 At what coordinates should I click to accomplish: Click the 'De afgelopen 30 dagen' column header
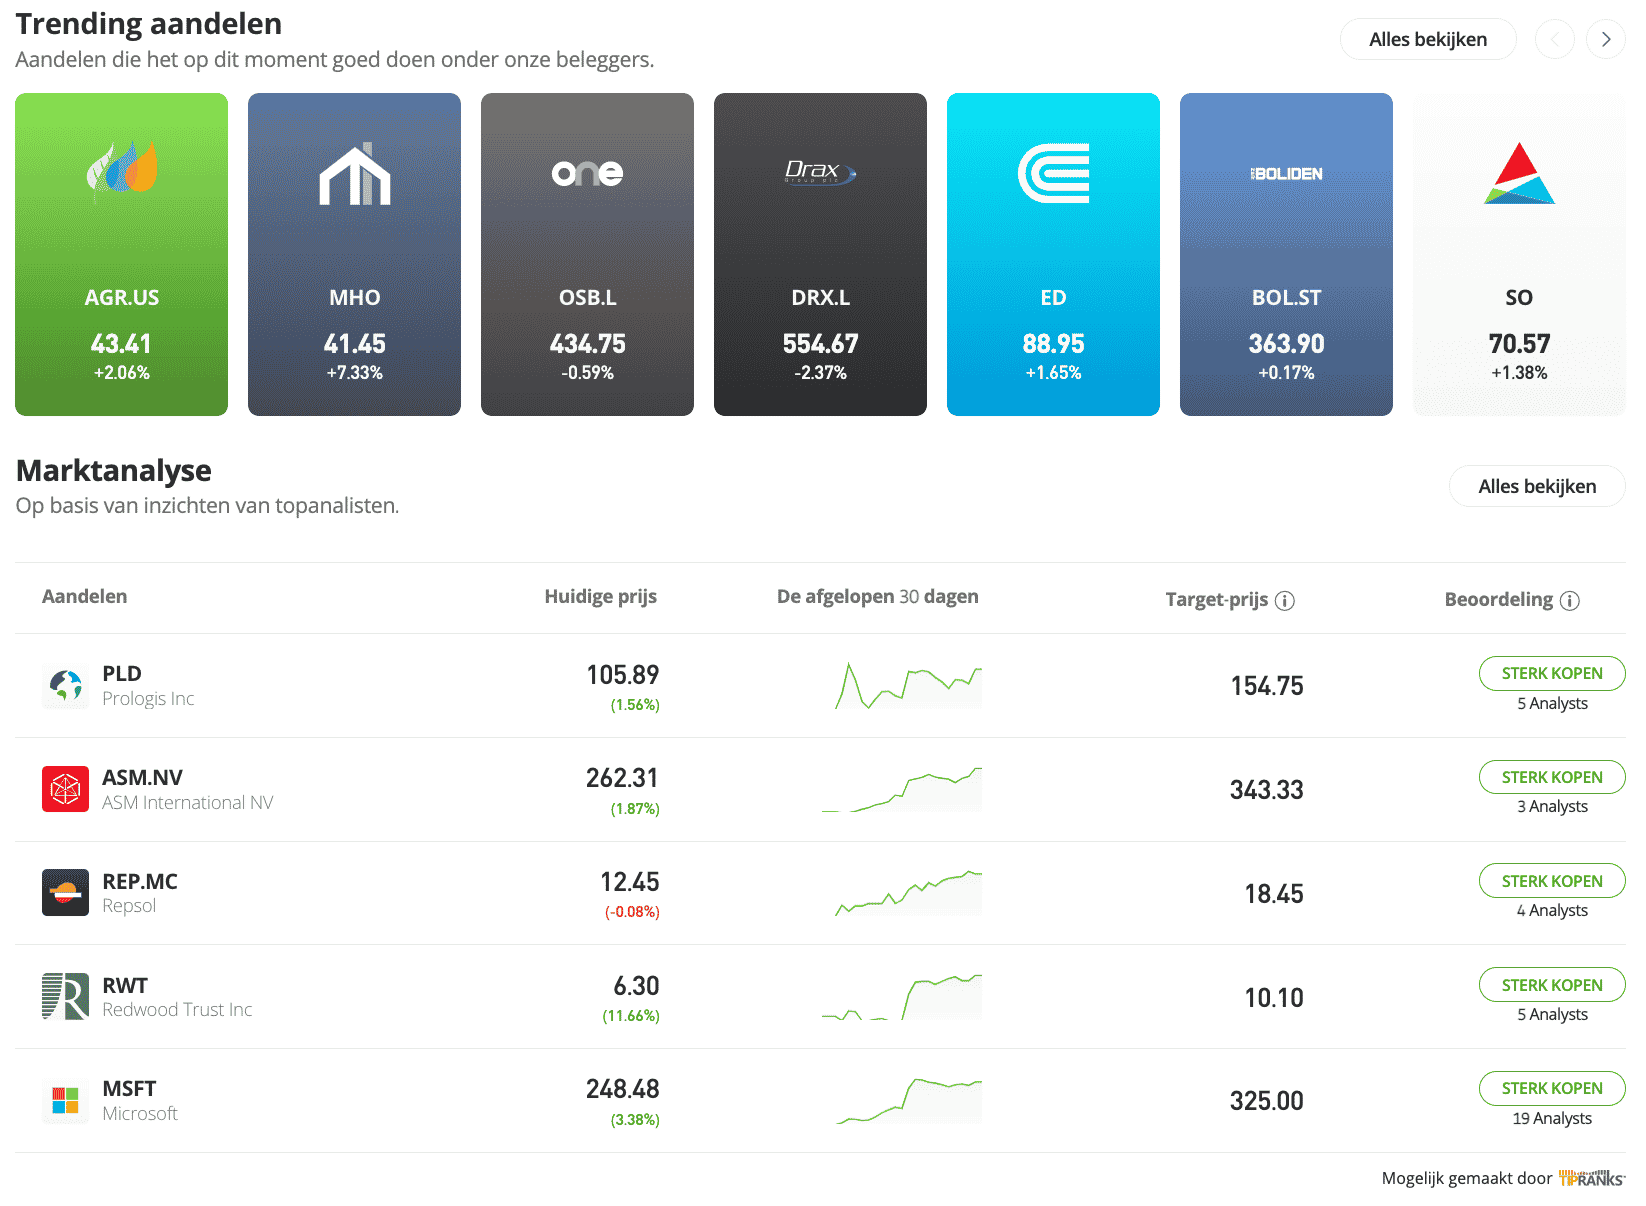[x=878, y=597]
